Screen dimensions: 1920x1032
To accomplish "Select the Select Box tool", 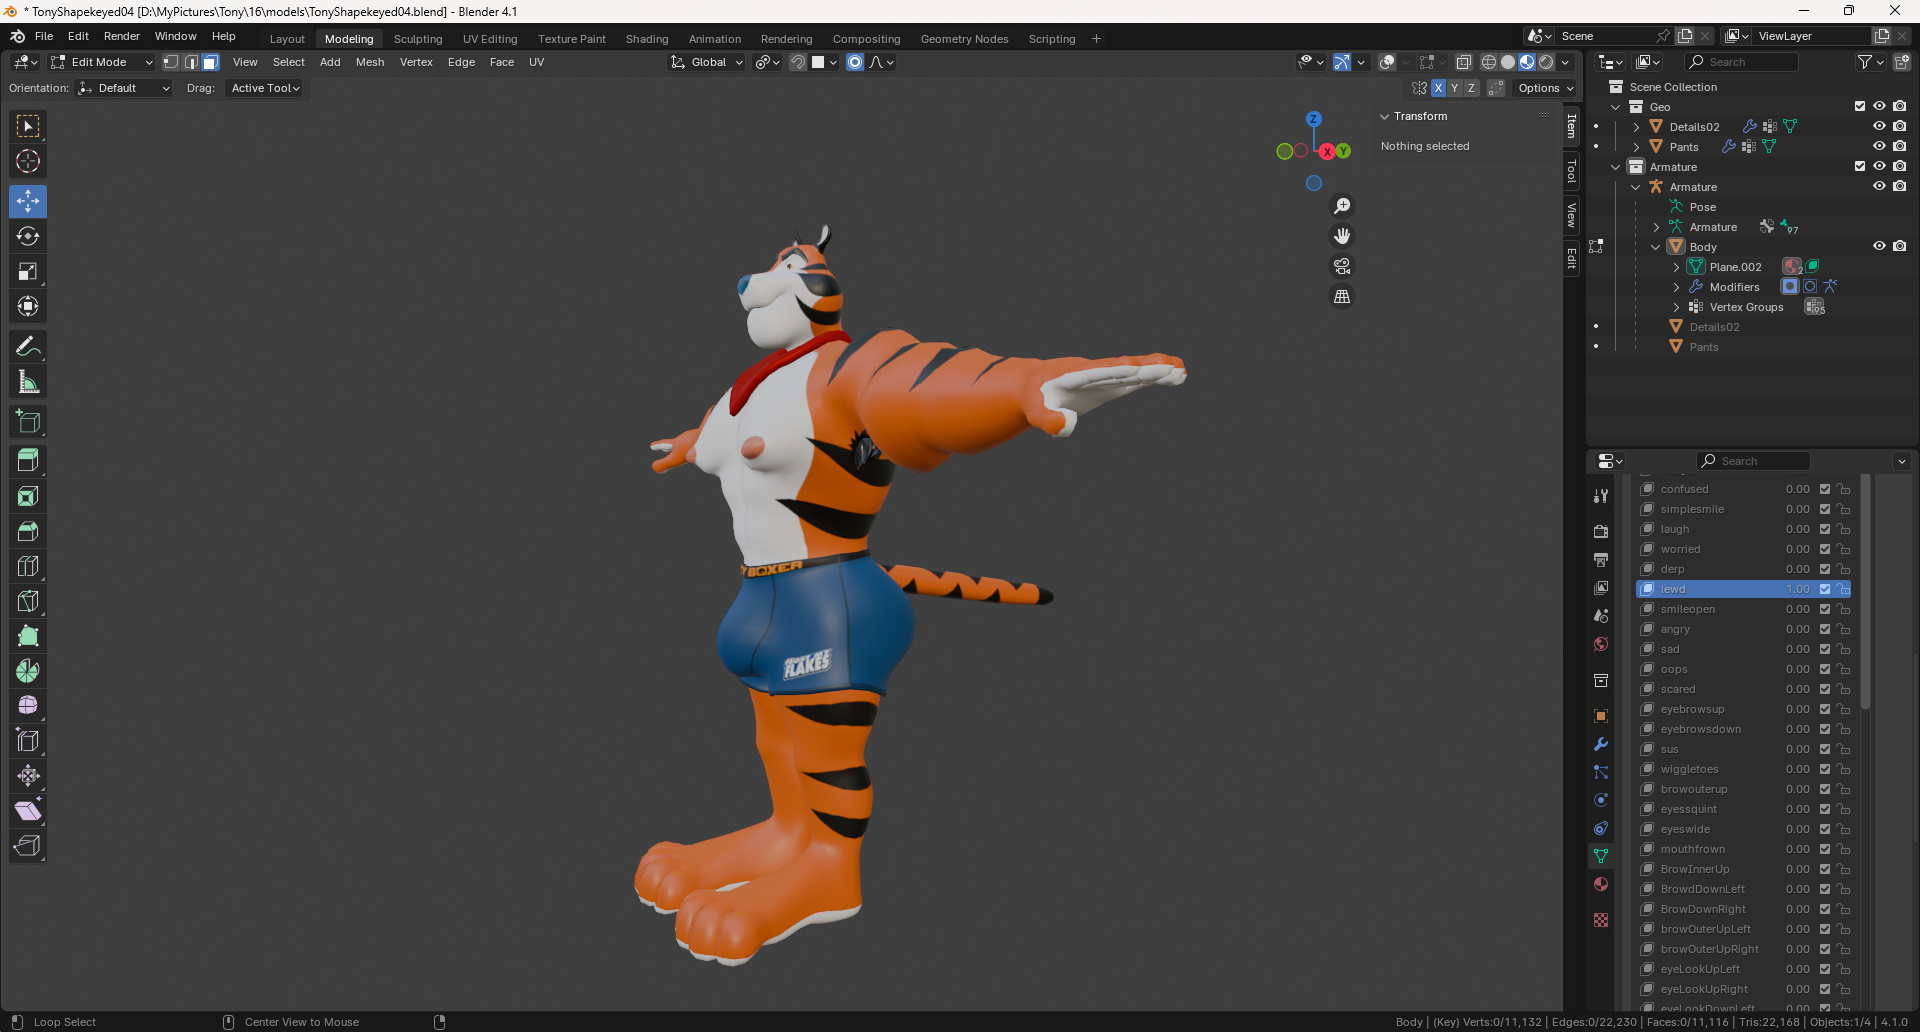I will pos(28,126).
